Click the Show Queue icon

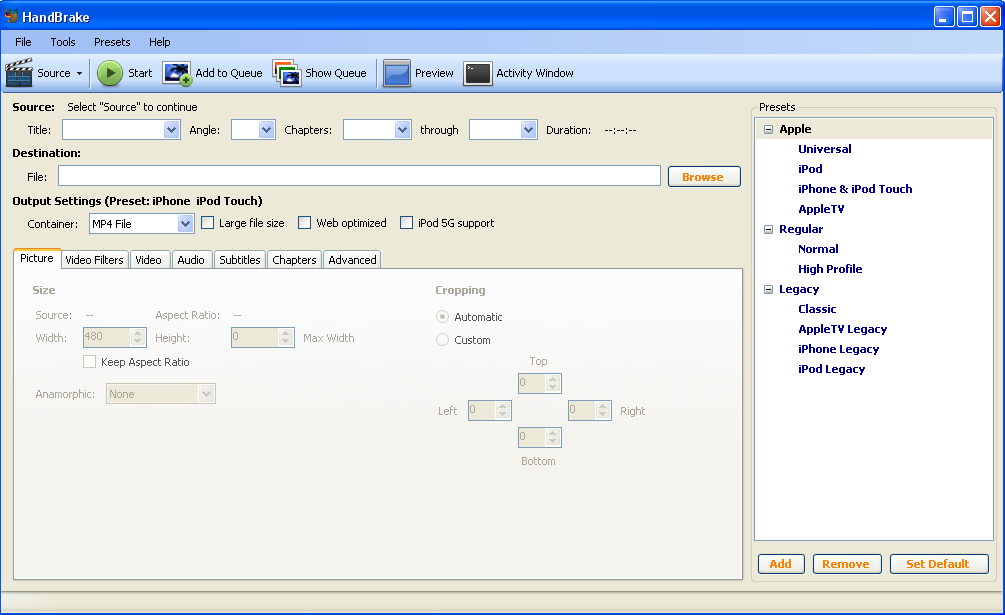[287, 73]
